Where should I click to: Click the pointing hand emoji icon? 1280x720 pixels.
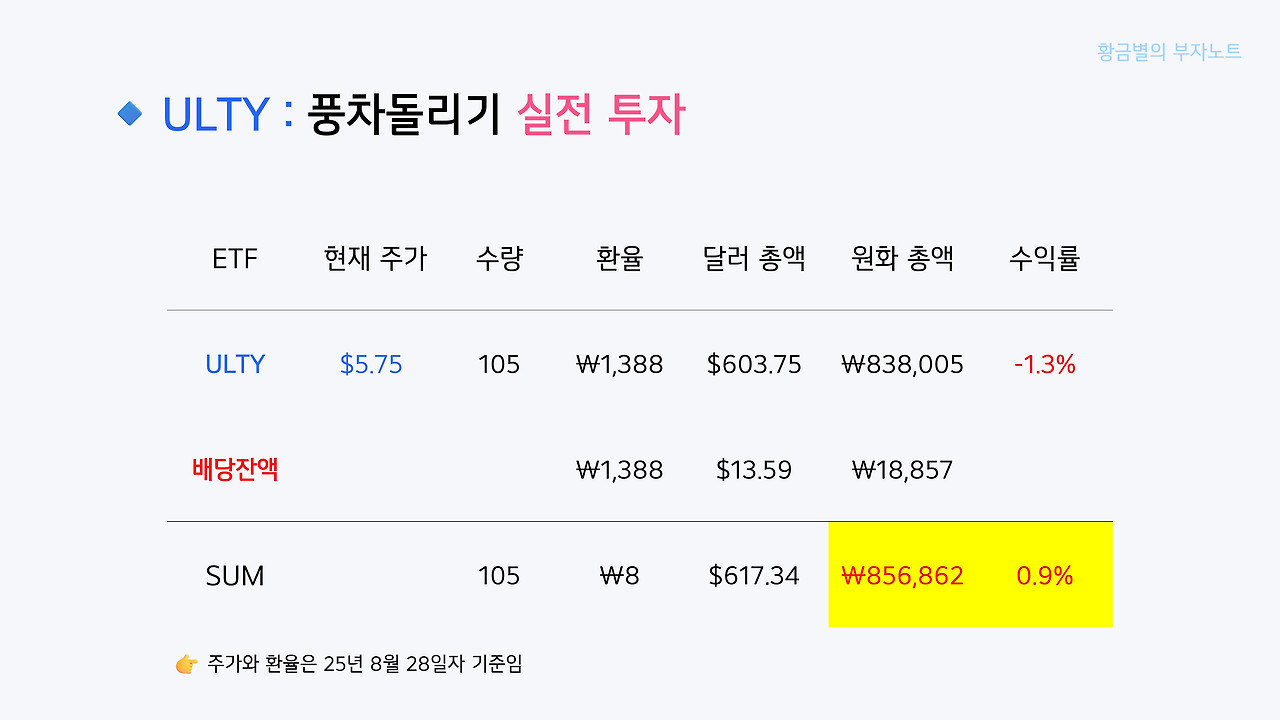tap(186, 664)
